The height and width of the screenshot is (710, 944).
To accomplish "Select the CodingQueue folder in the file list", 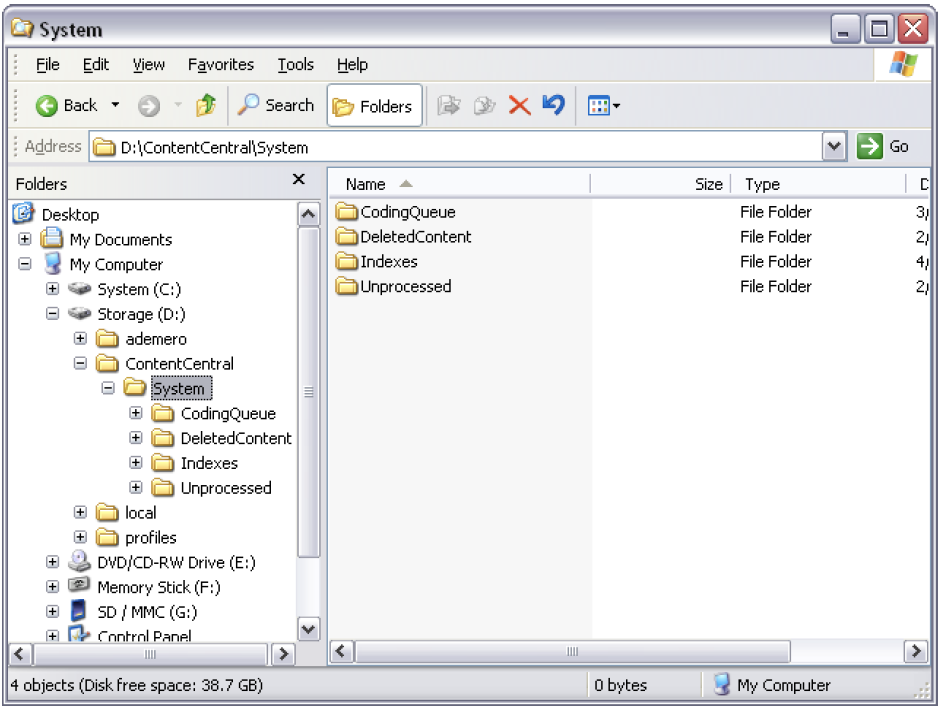I will [407, 212].
